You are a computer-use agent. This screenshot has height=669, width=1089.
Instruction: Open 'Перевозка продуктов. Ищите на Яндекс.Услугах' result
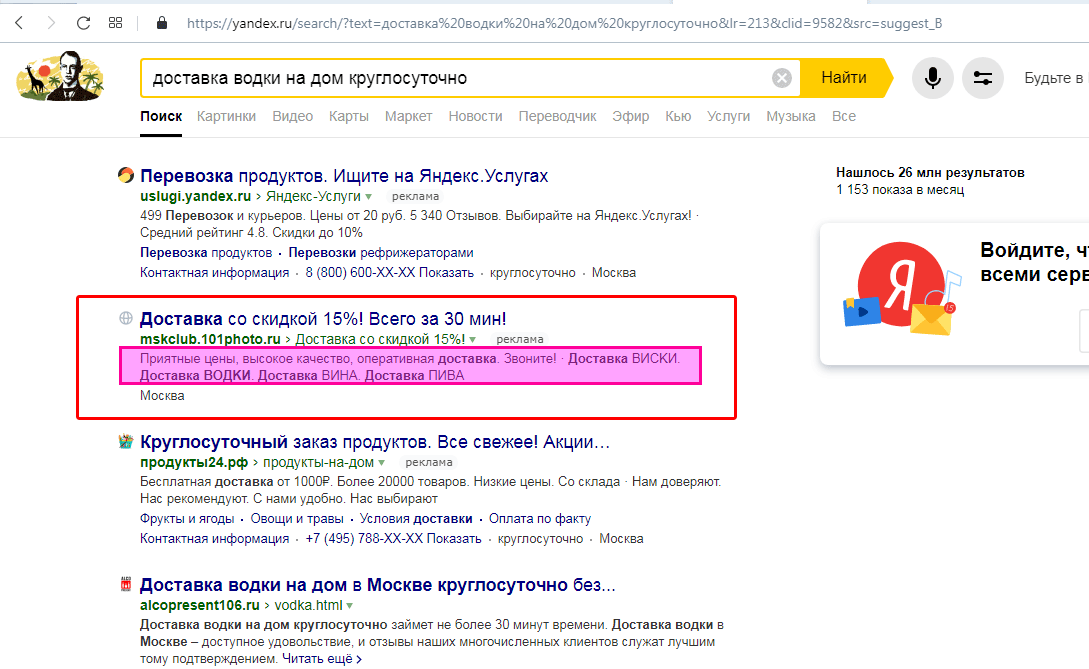(x=344, y=176)
